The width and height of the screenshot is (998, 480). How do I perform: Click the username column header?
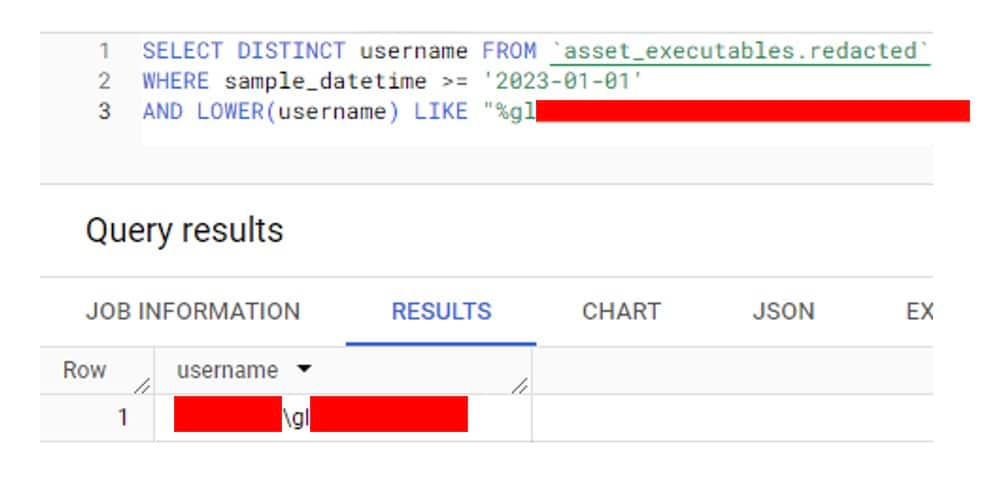point(227,370)
